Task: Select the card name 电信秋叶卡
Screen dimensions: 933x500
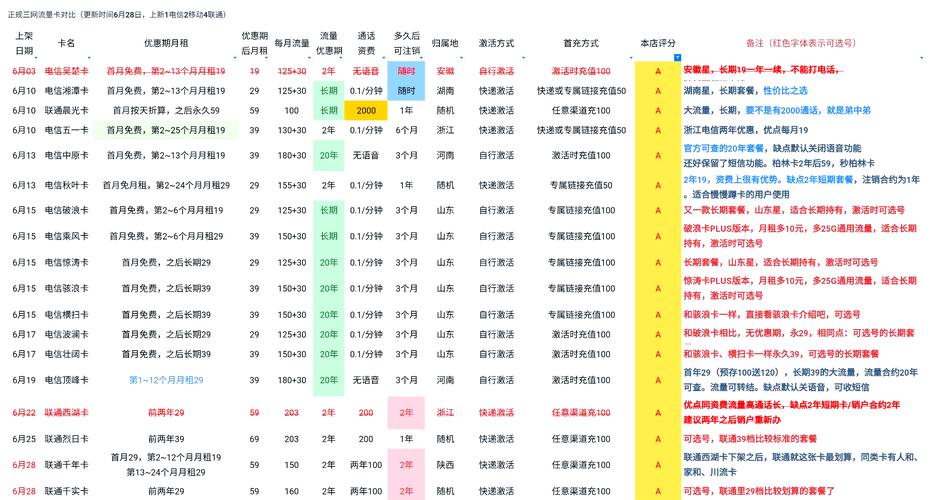Action: click(x=67, y=185)
